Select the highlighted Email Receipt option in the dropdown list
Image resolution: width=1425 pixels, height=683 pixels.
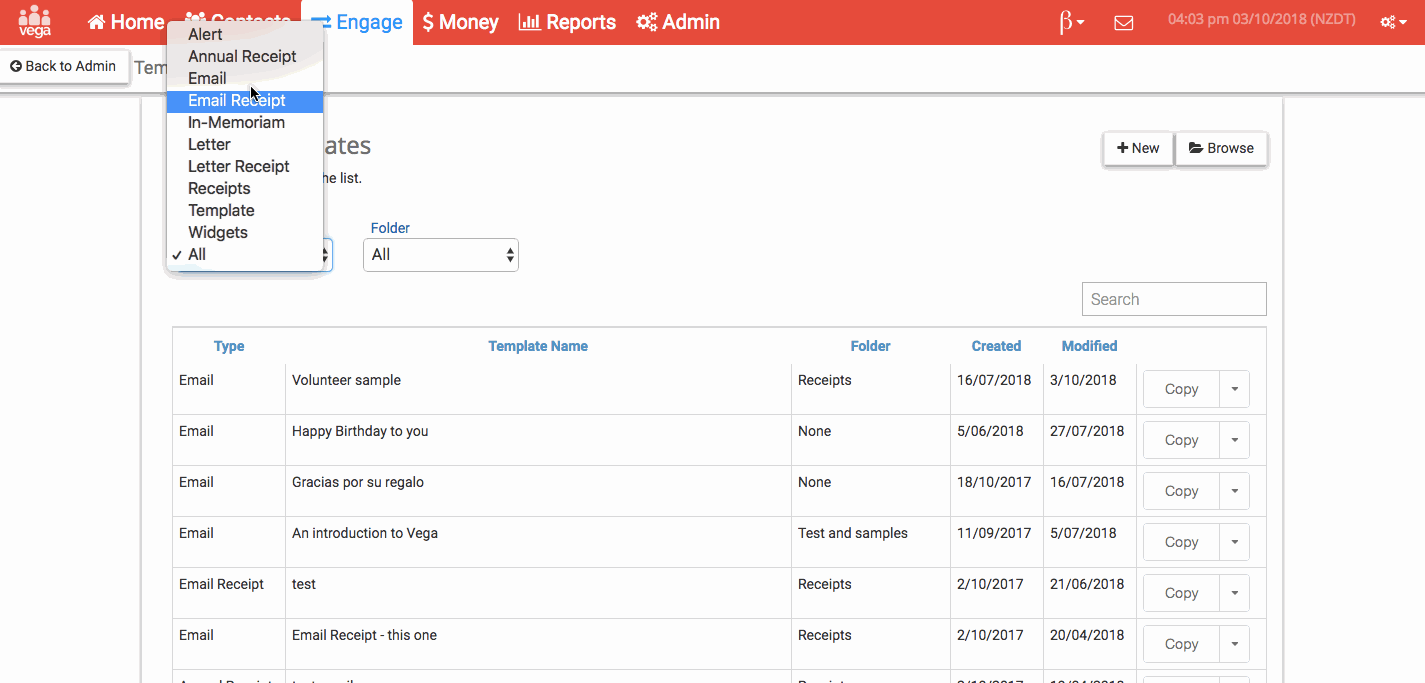pyautogui.click(x=245, y=100)
